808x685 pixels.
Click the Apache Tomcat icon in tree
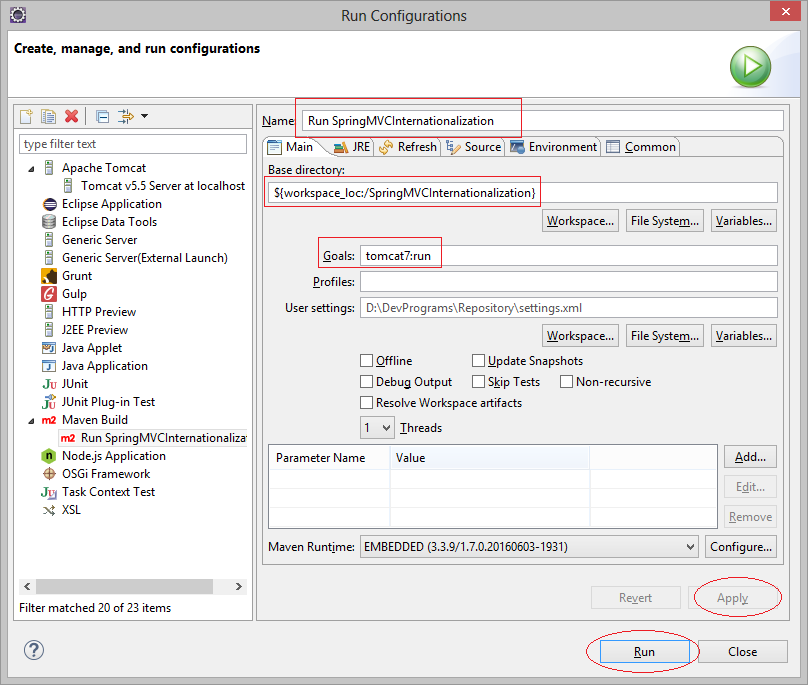click(49, 168)
